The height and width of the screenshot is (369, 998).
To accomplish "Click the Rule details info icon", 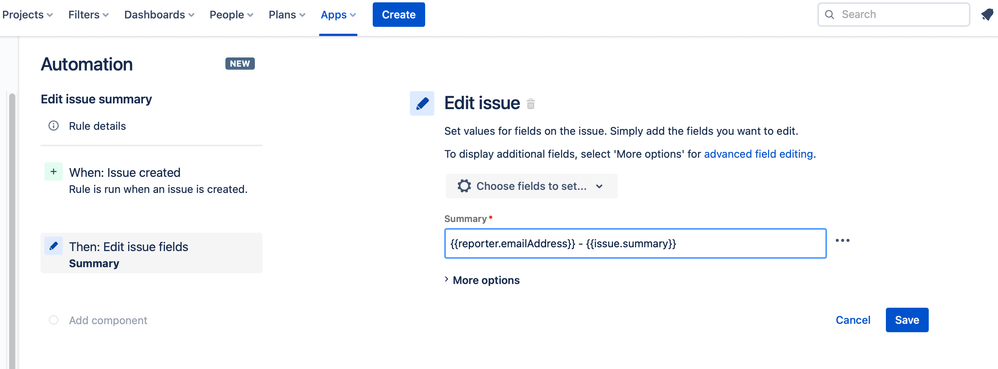I will pos(53,126).
